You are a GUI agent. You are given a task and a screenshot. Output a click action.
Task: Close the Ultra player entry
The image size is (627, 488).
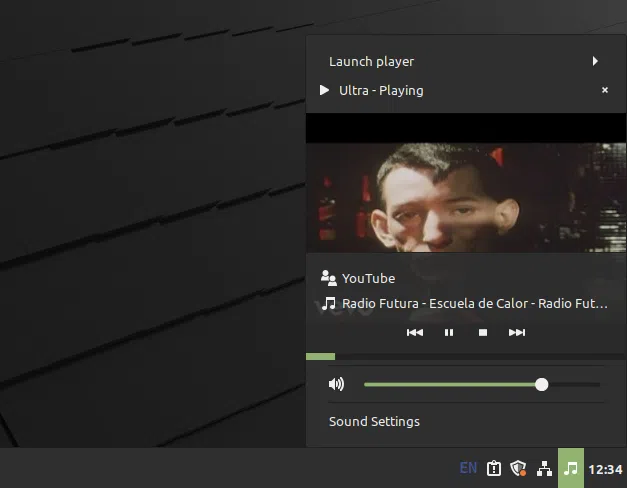pyautogui.click(x=605, y=90)
